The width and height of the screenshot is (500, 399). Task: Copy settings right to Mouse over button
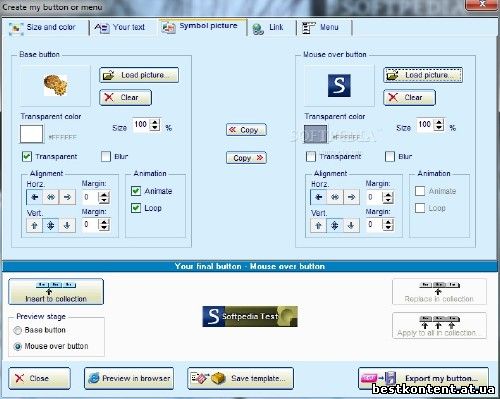pos(246,158)
